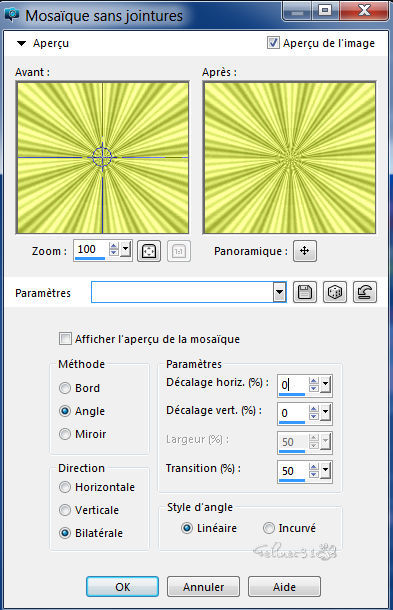Select the Incurvé angle style
Viewport: 393px width, 610px height.
[x=268, y=528]
